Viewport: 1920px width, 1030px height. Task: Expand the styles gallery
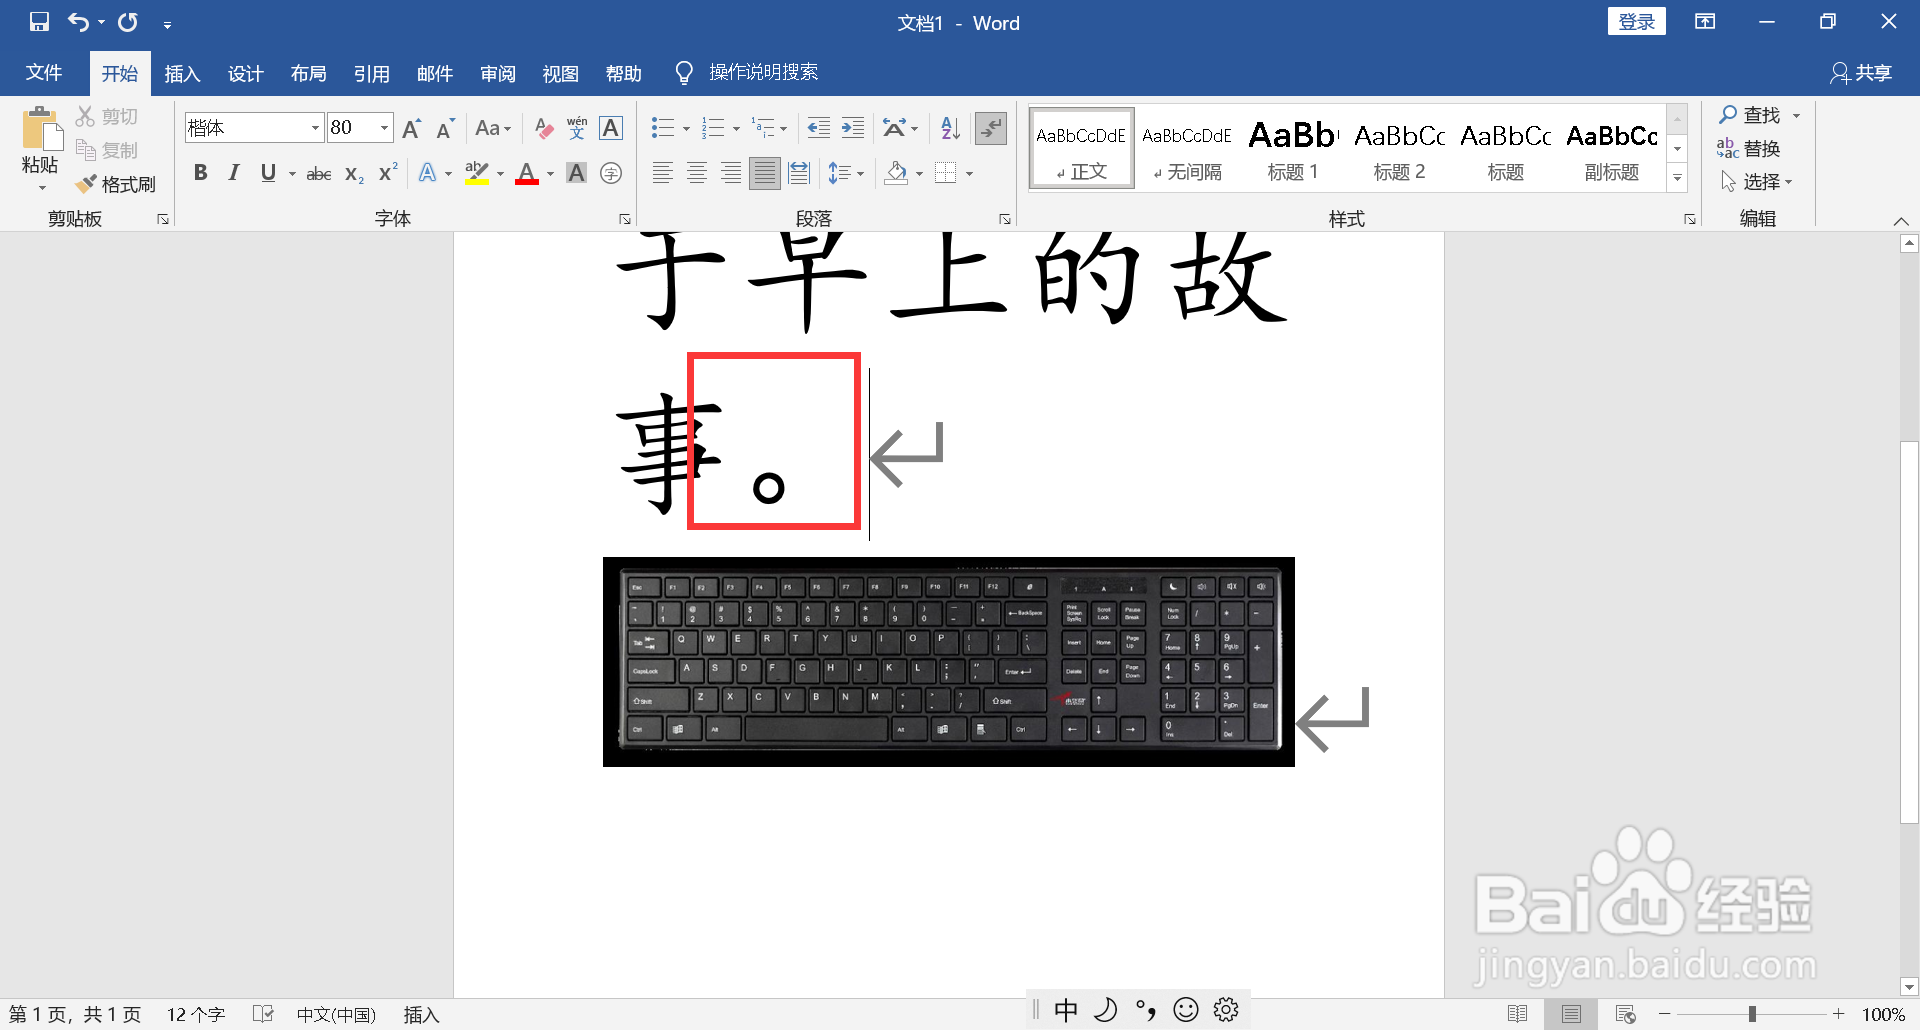coord(1677,177)
